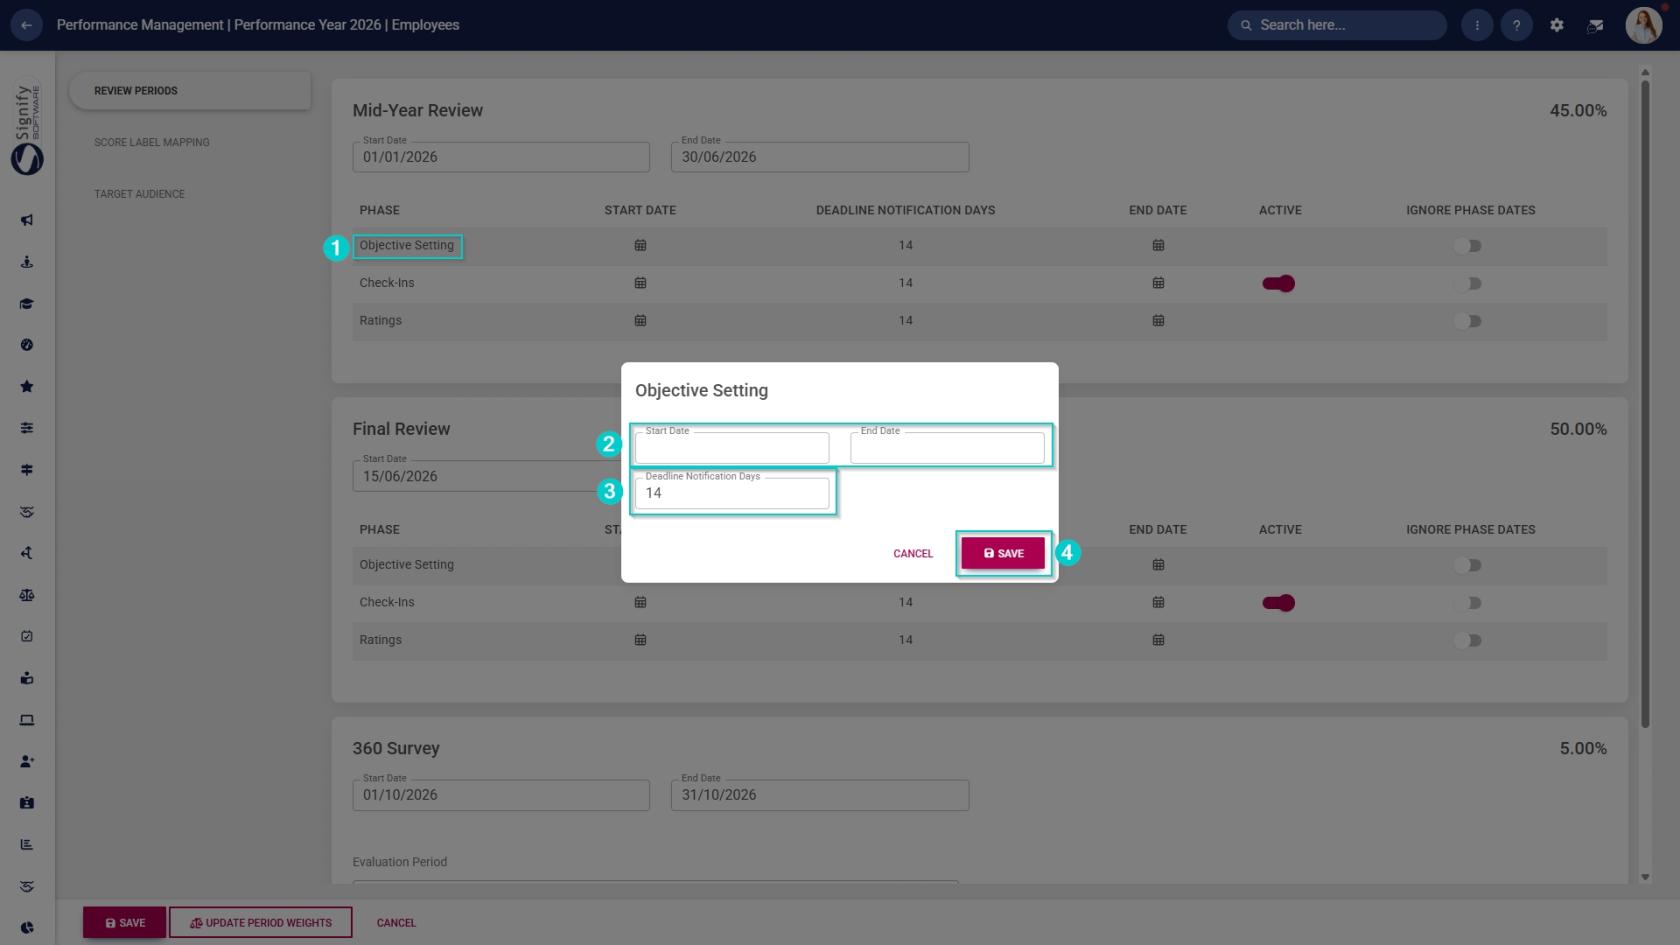Switch to Target Audience tab
This screenshot has width=1680, height=945.
[x=139, y=194]
